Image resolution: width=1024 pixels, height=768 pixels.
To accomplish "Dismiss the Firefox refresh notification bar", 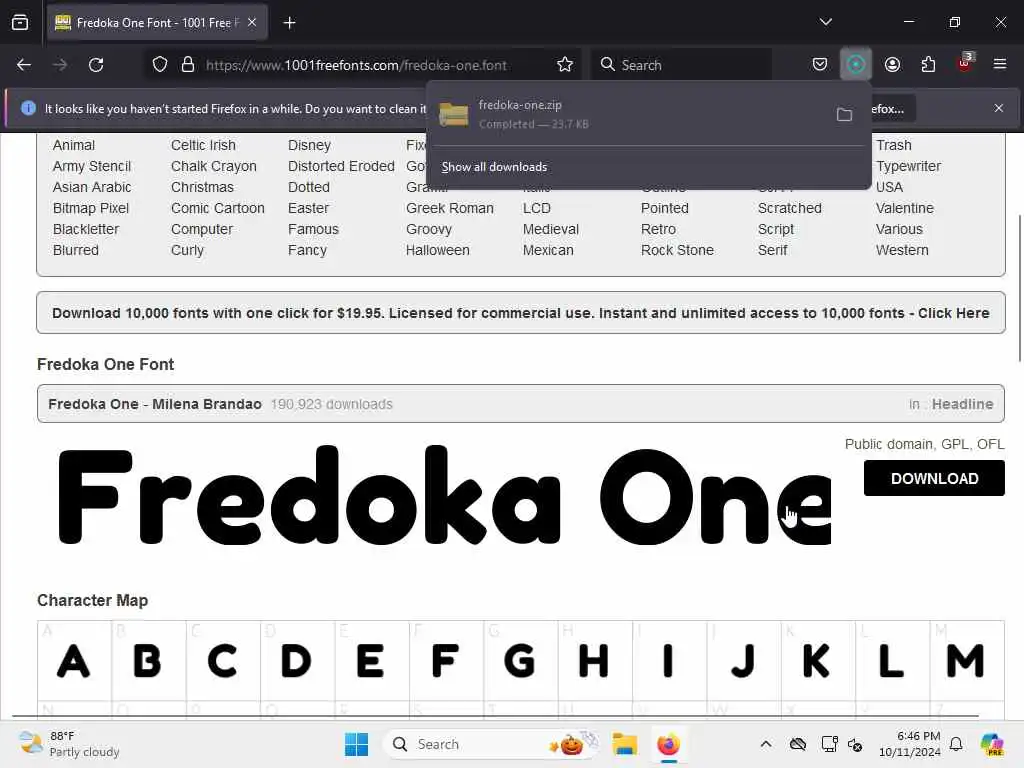I will pos(999,108).
